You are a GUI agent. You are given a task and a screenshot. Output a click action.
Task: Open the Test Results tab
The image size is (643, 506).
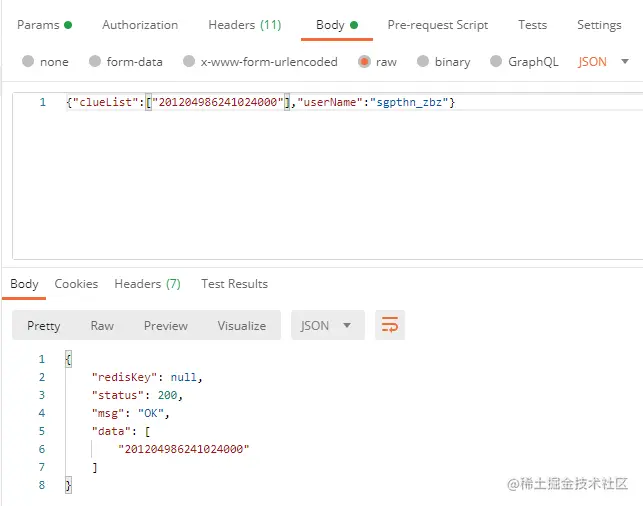(234, 284)
